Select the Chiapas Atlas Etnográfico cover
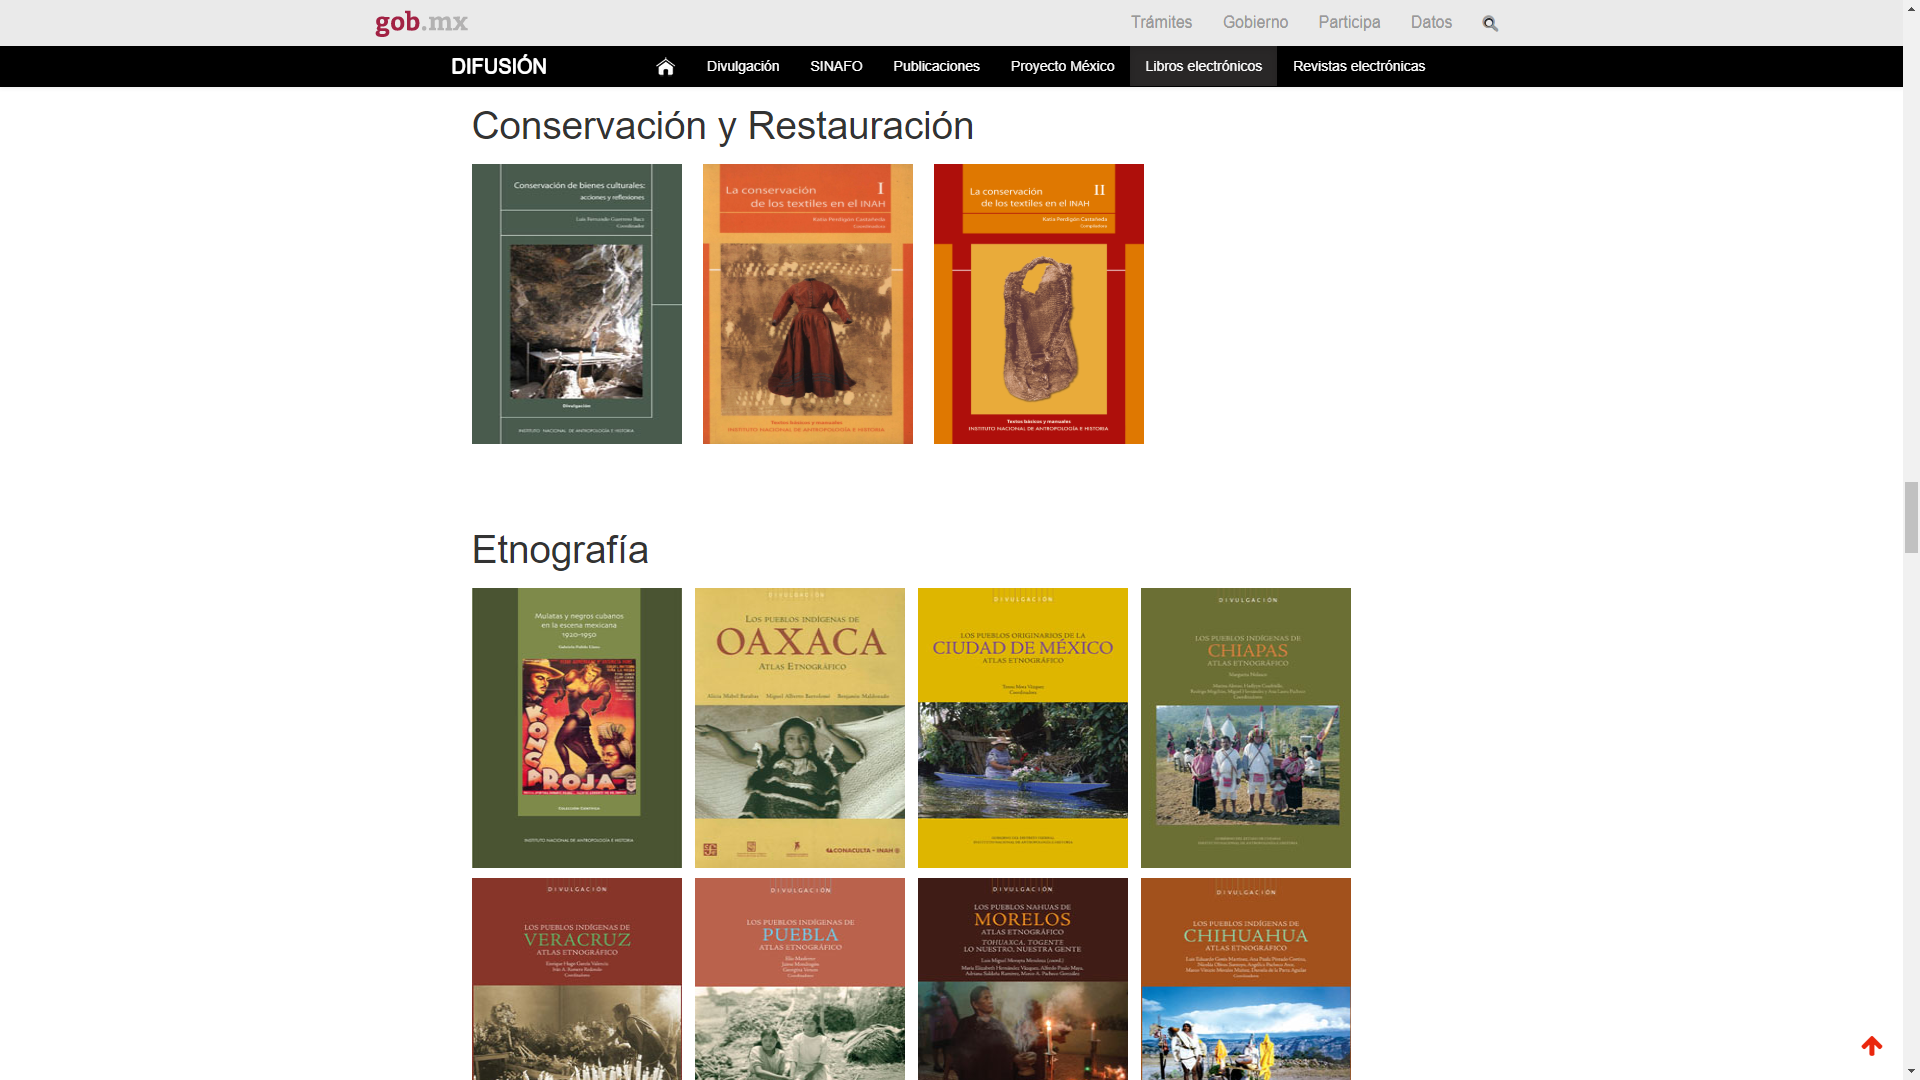This screenshot has height=1080, width=1920. click(1245, 728)
